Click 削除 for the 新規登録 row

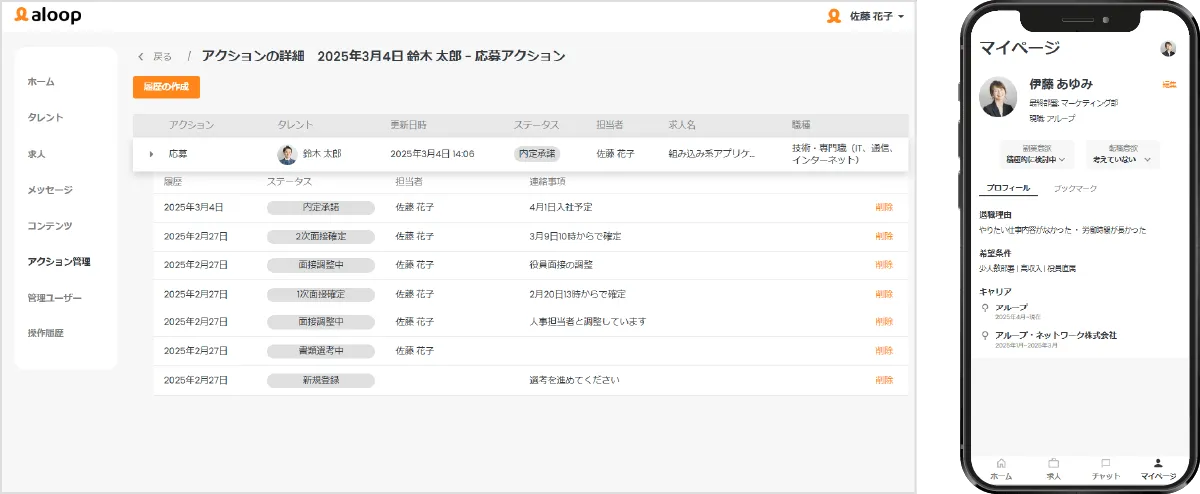pyautogui.click(x=883, y=380)
